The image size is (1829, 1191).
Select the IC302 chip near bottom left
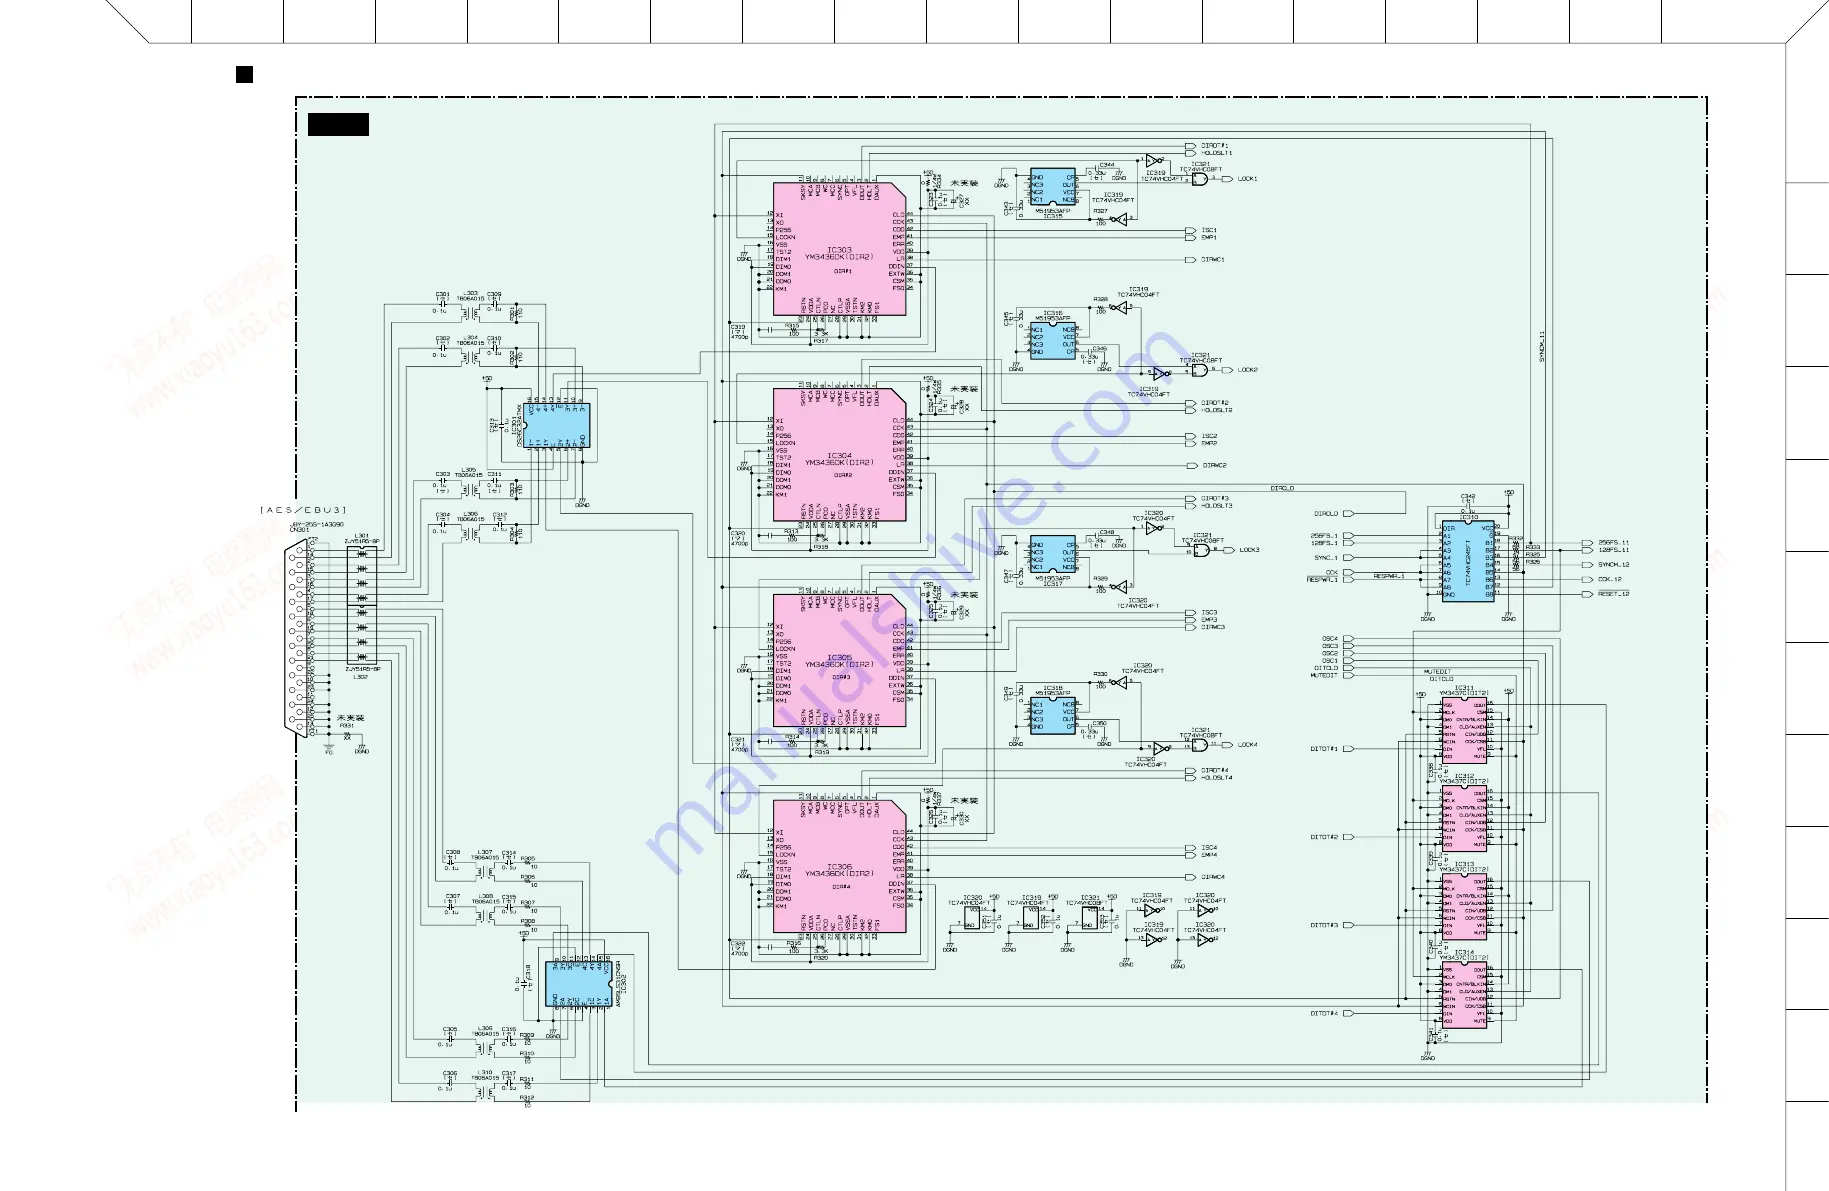point(579,984)
